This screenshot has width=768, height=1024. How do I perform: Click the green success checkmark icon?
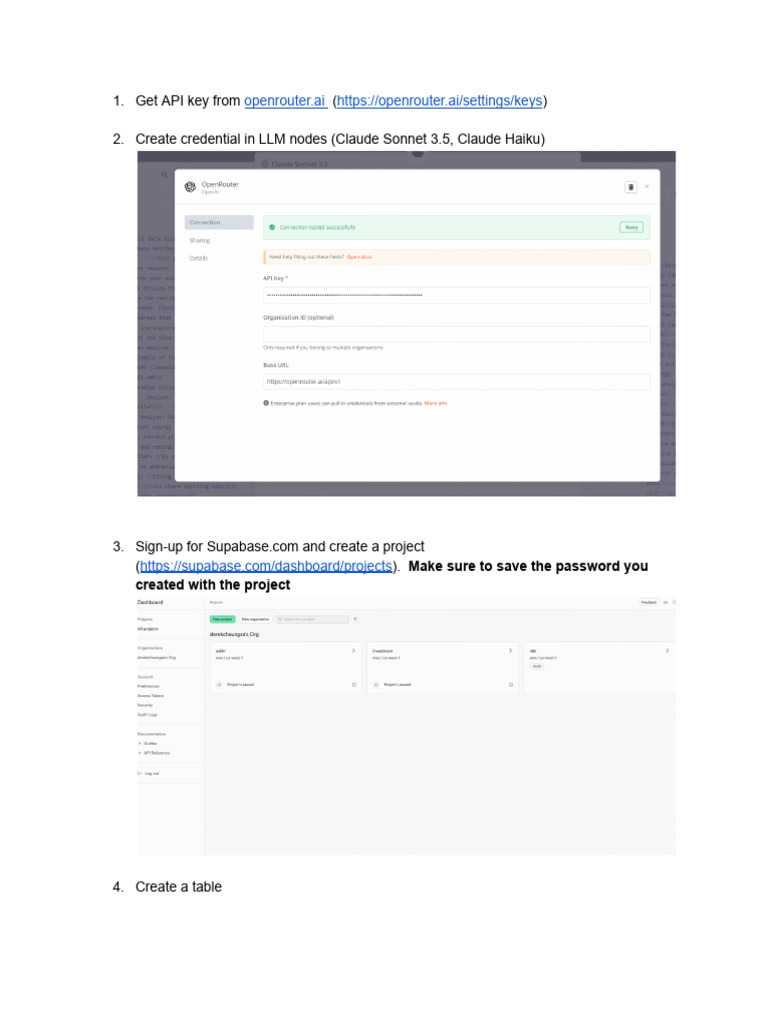(272, 227)
